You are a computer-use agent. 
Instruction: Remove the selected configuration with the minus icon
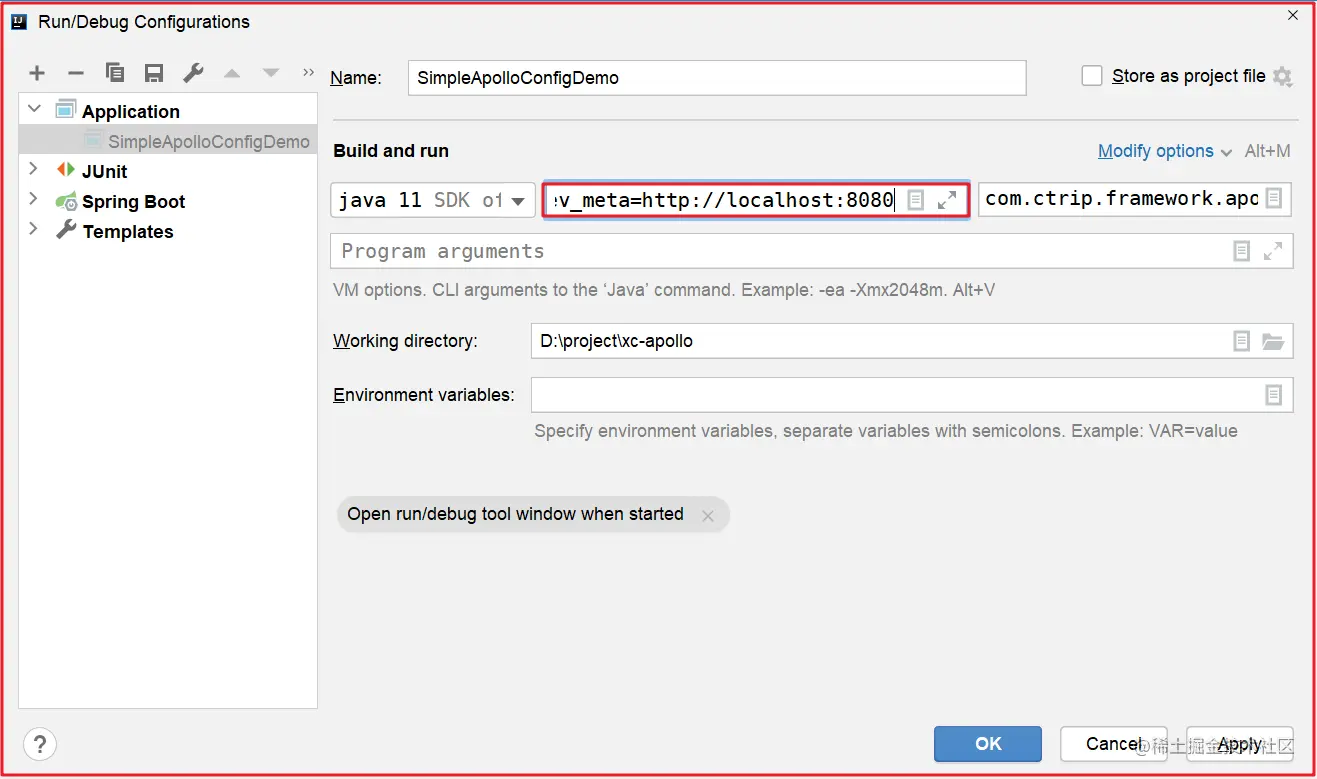tap(75, 73)
